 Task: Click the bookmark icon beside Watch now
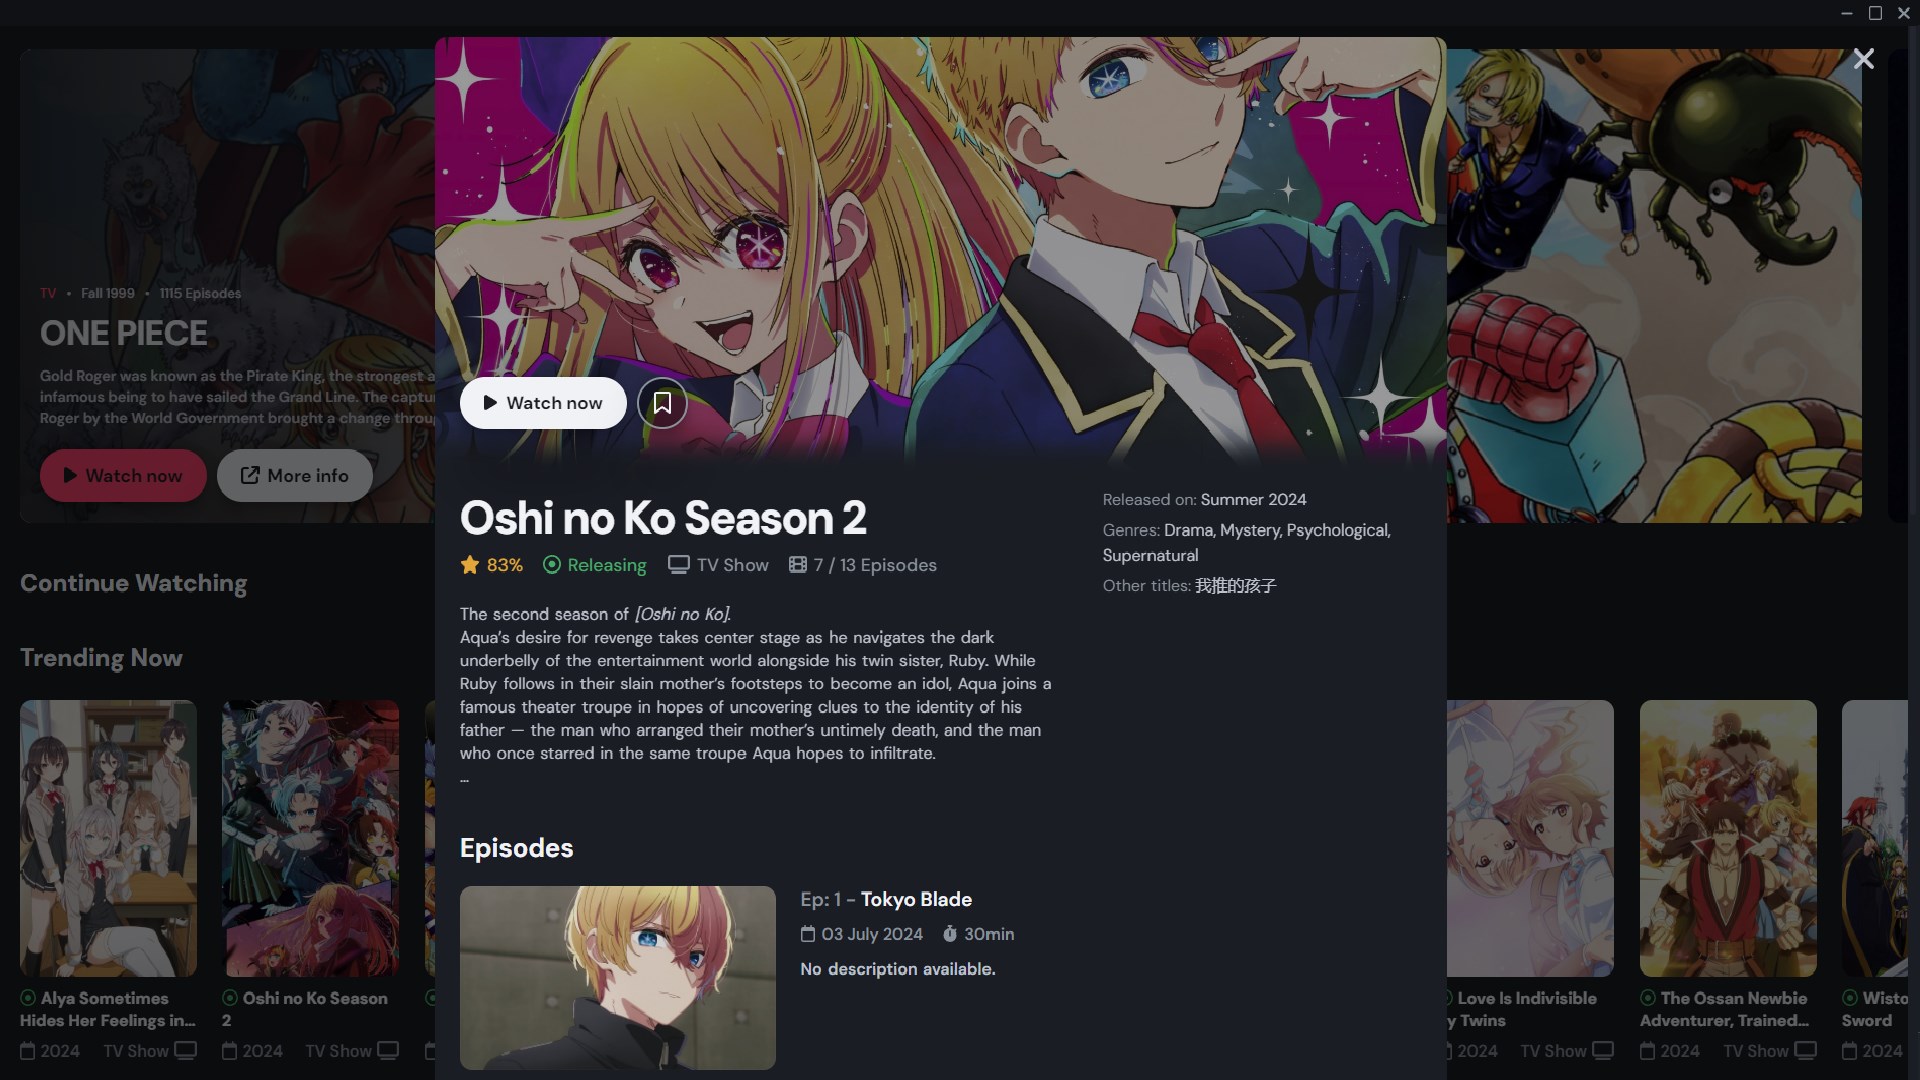tap(662, 403)
